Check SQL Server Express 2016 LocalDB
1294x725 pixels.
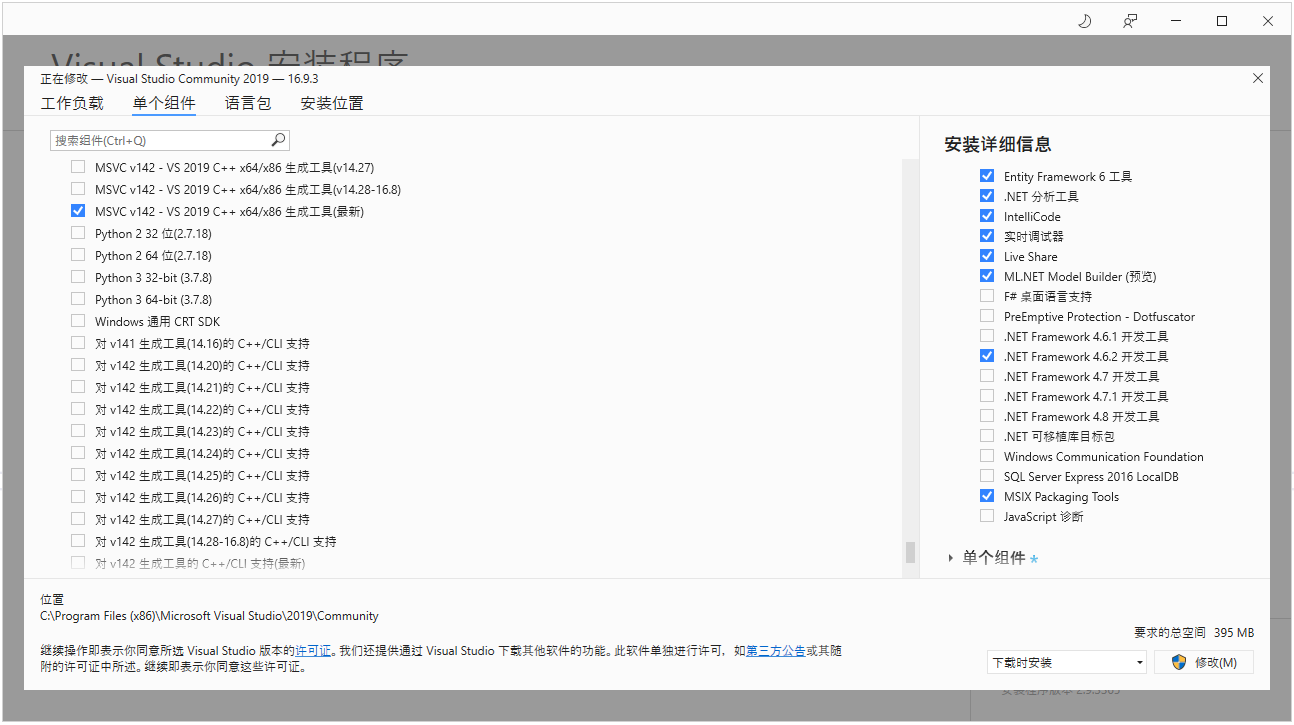click(987, 476)
